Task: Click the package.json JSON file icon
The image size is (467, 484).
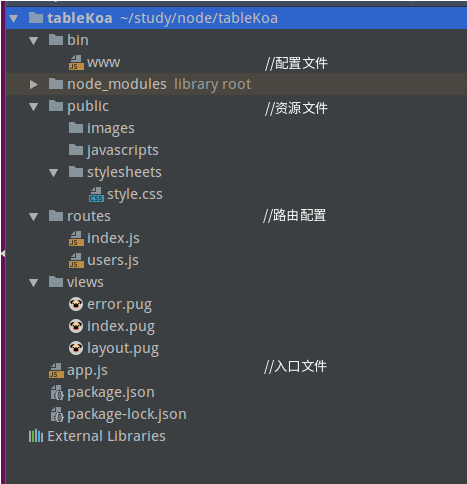Action: click(57, 392)
